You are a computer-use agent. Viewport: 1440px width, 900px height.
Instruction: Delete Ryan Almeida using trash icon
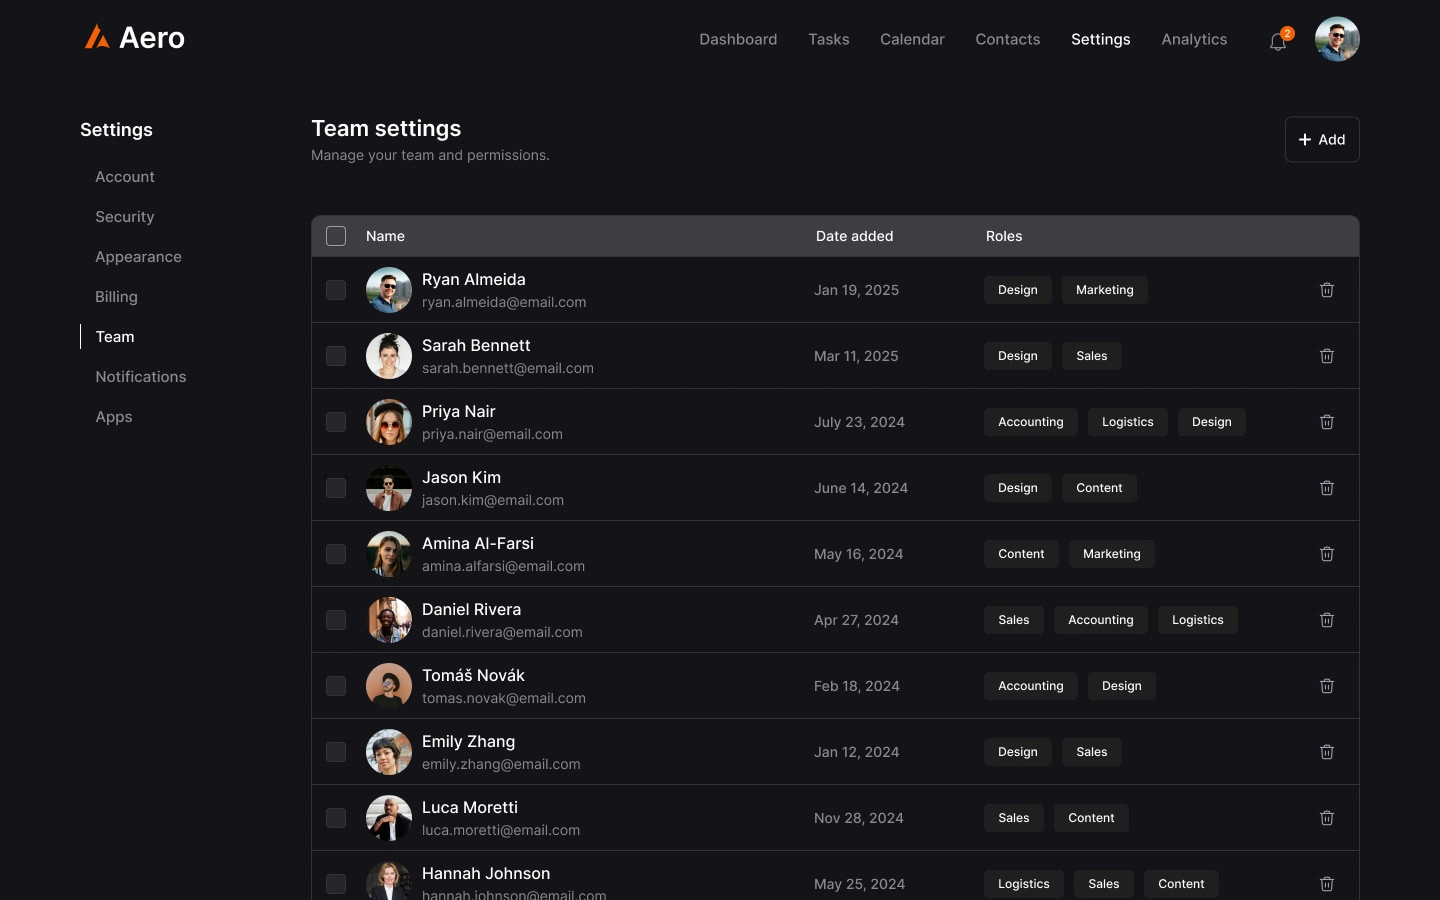coord(1327,290)
